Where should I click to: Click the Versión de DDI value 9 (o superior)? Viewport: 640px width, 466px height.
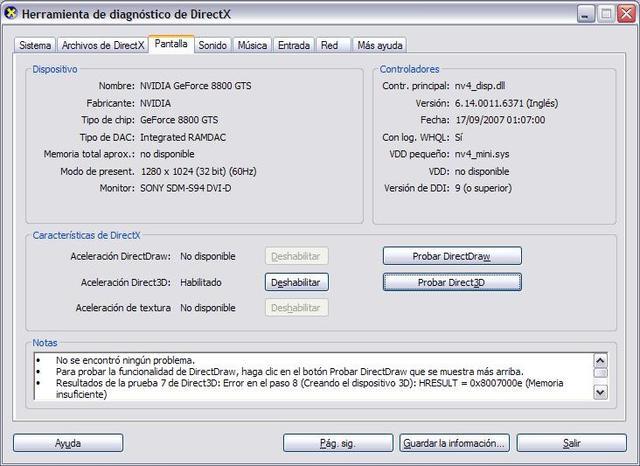click(x=483, y=188)
